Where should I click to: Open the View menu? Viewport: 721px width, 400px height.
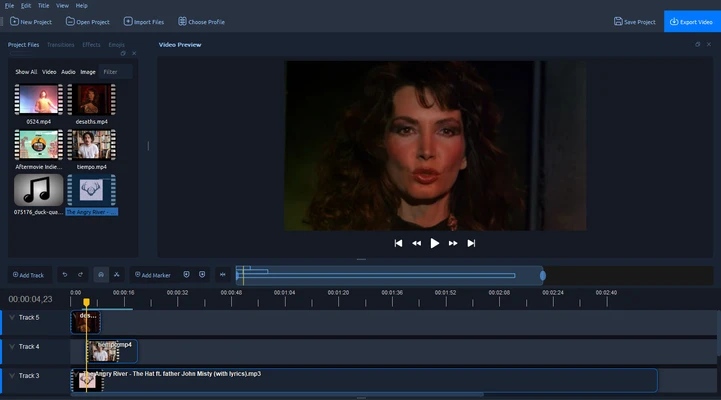point(62,6)
